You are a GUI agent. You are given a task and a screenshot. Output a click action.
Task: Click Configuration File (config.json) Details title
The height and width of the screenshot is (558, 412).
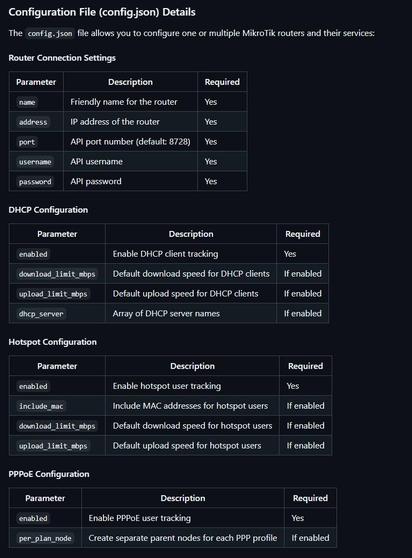(102, 12)
